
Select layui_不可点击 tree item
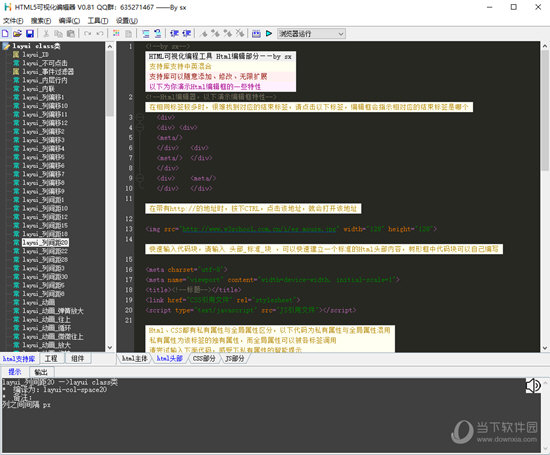pyautogui.click(x=45, y=63)
